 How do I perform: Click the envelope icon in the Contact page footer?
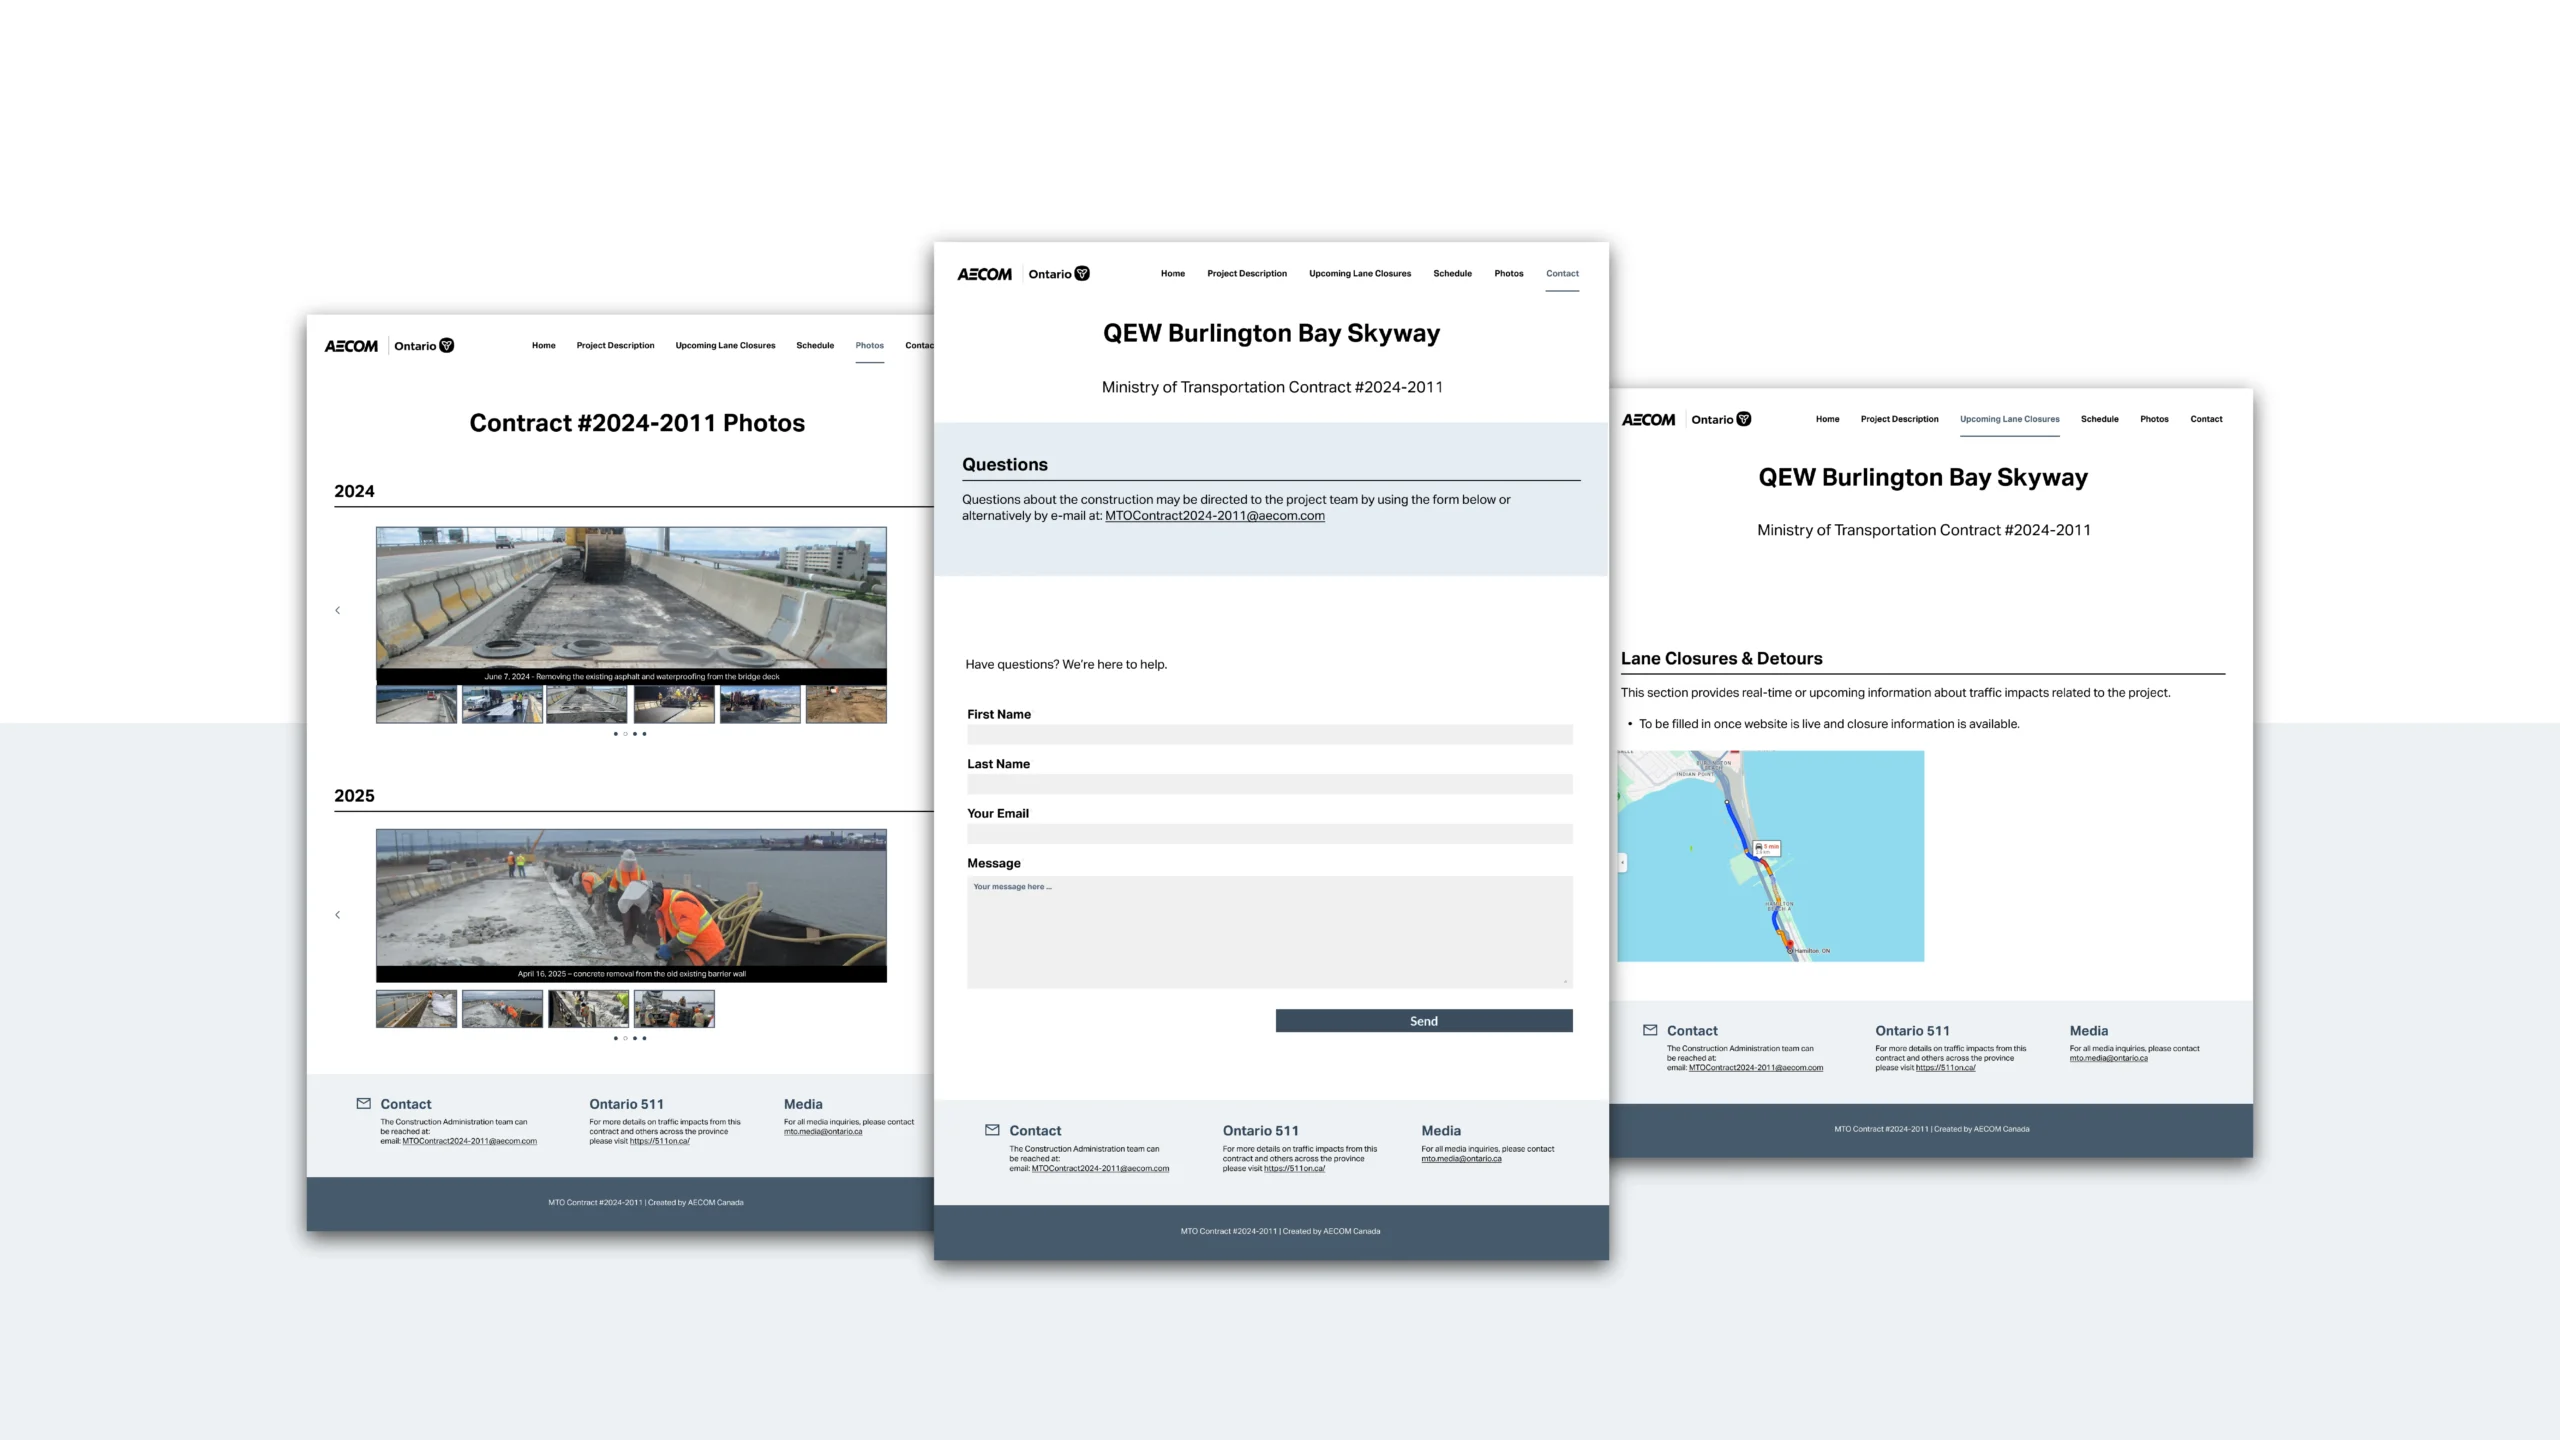pos(992,1130)
